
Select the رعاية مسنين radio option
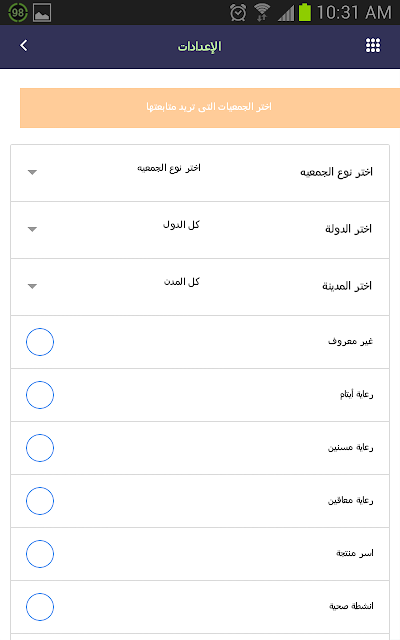tap(40, 448)
